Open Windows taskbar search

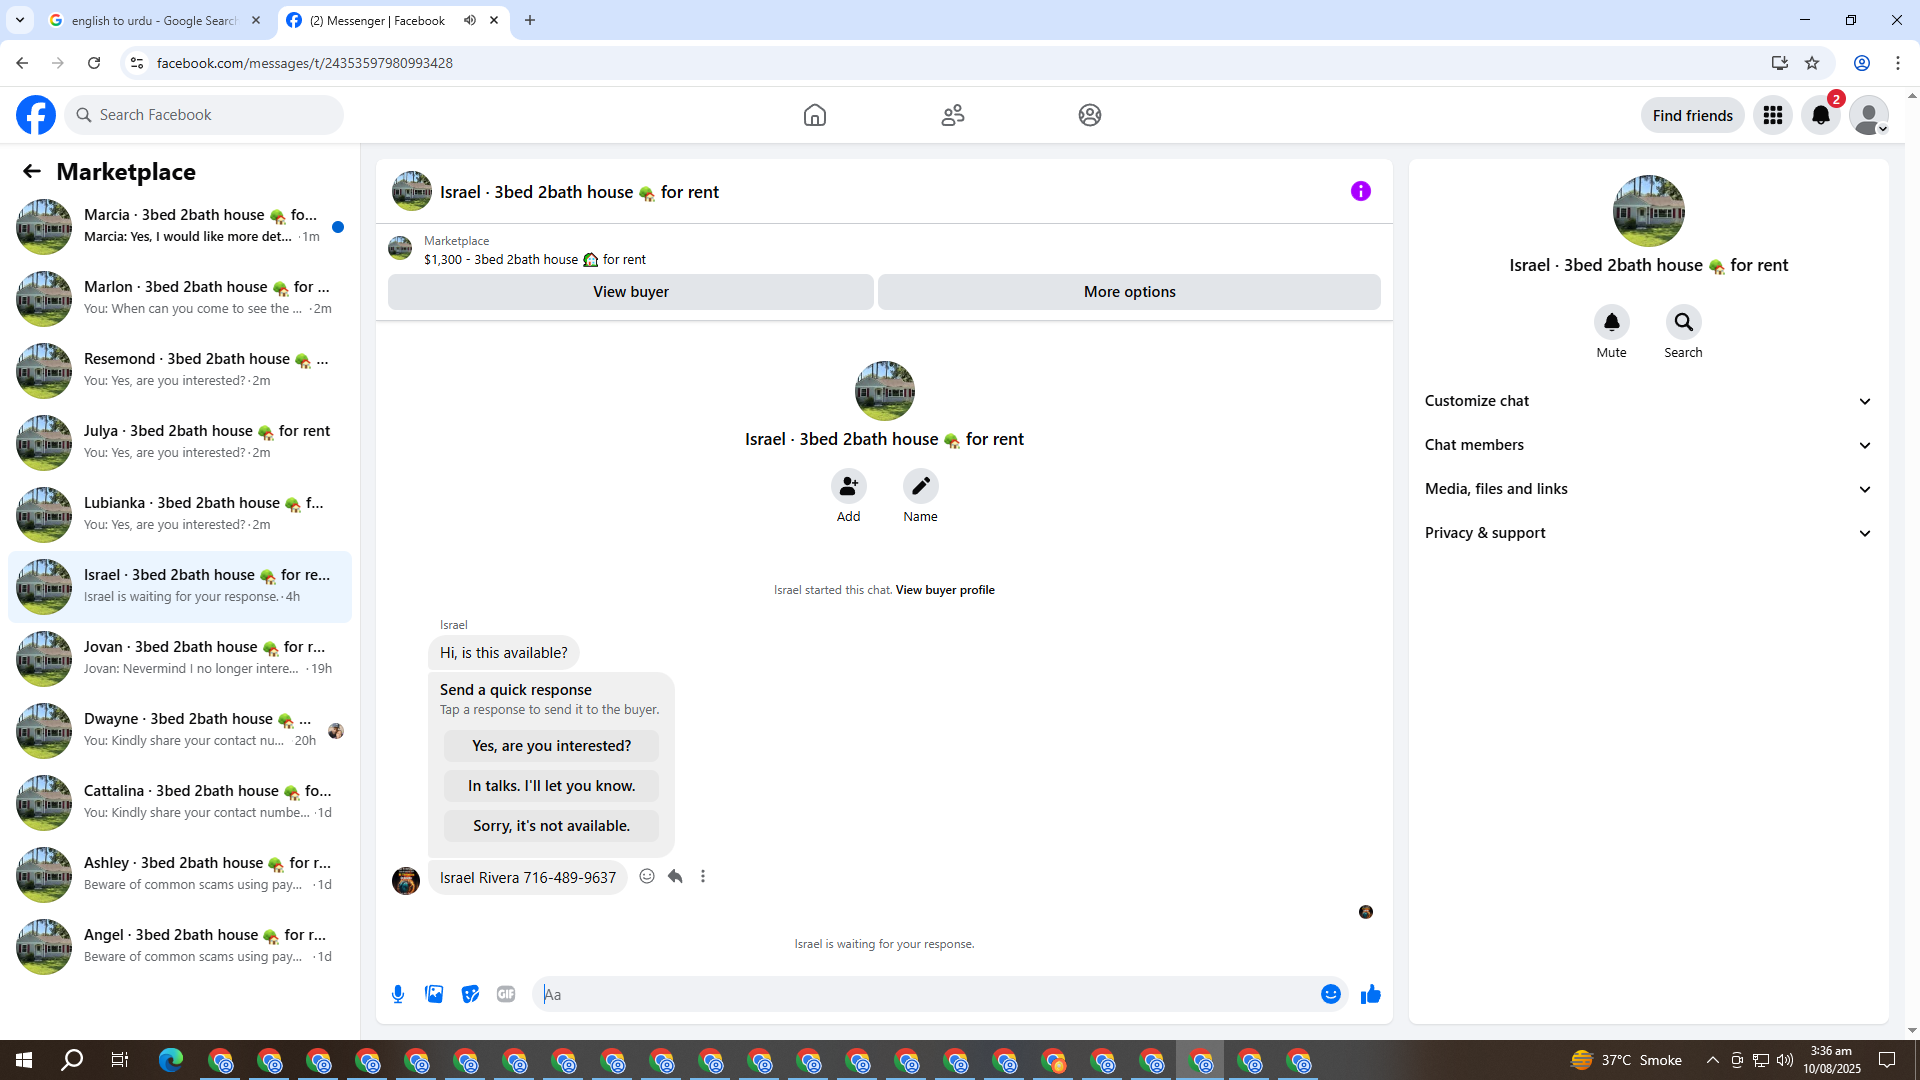[x=72, y=1060]
